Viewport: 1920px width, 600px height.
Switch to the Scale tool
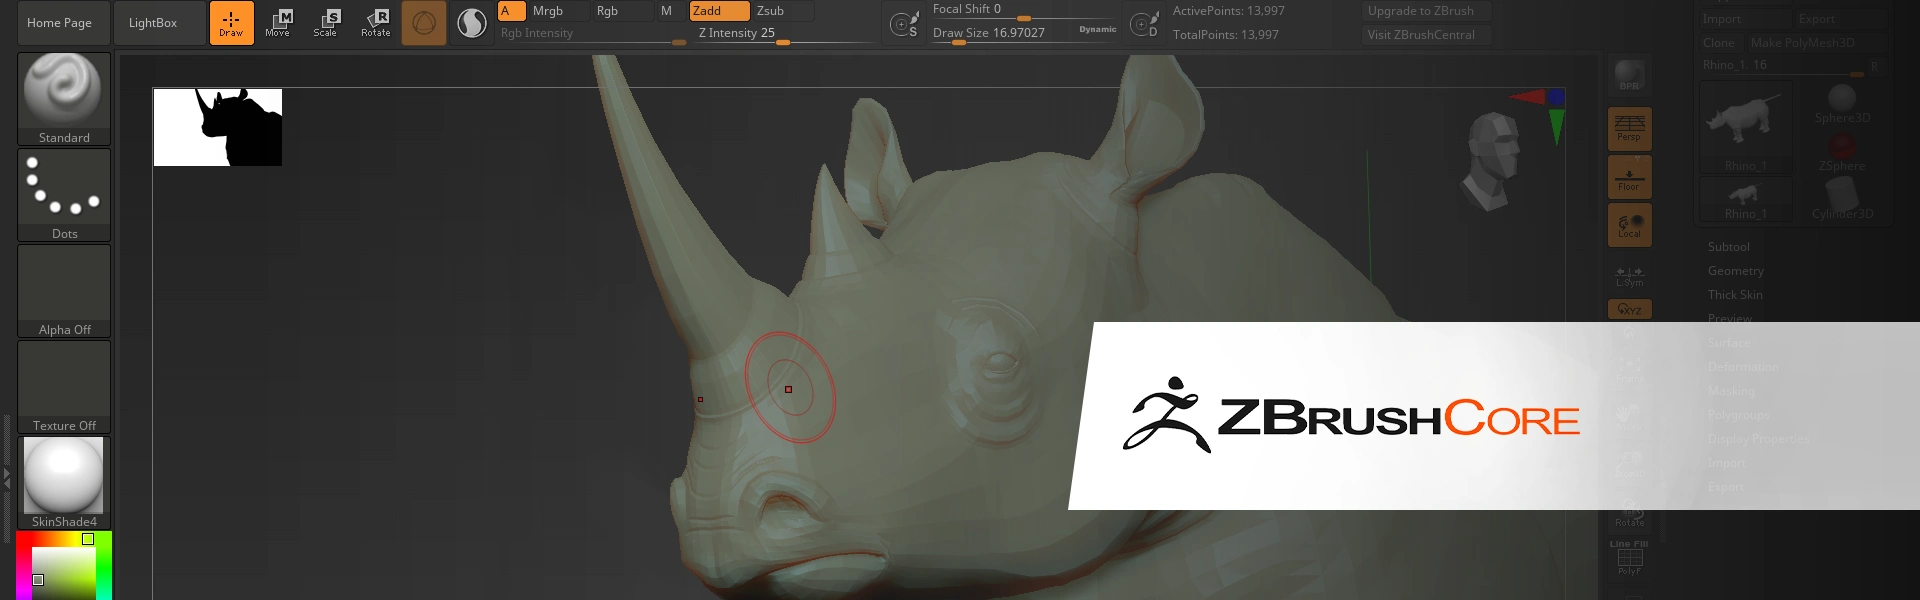[326, 22]
